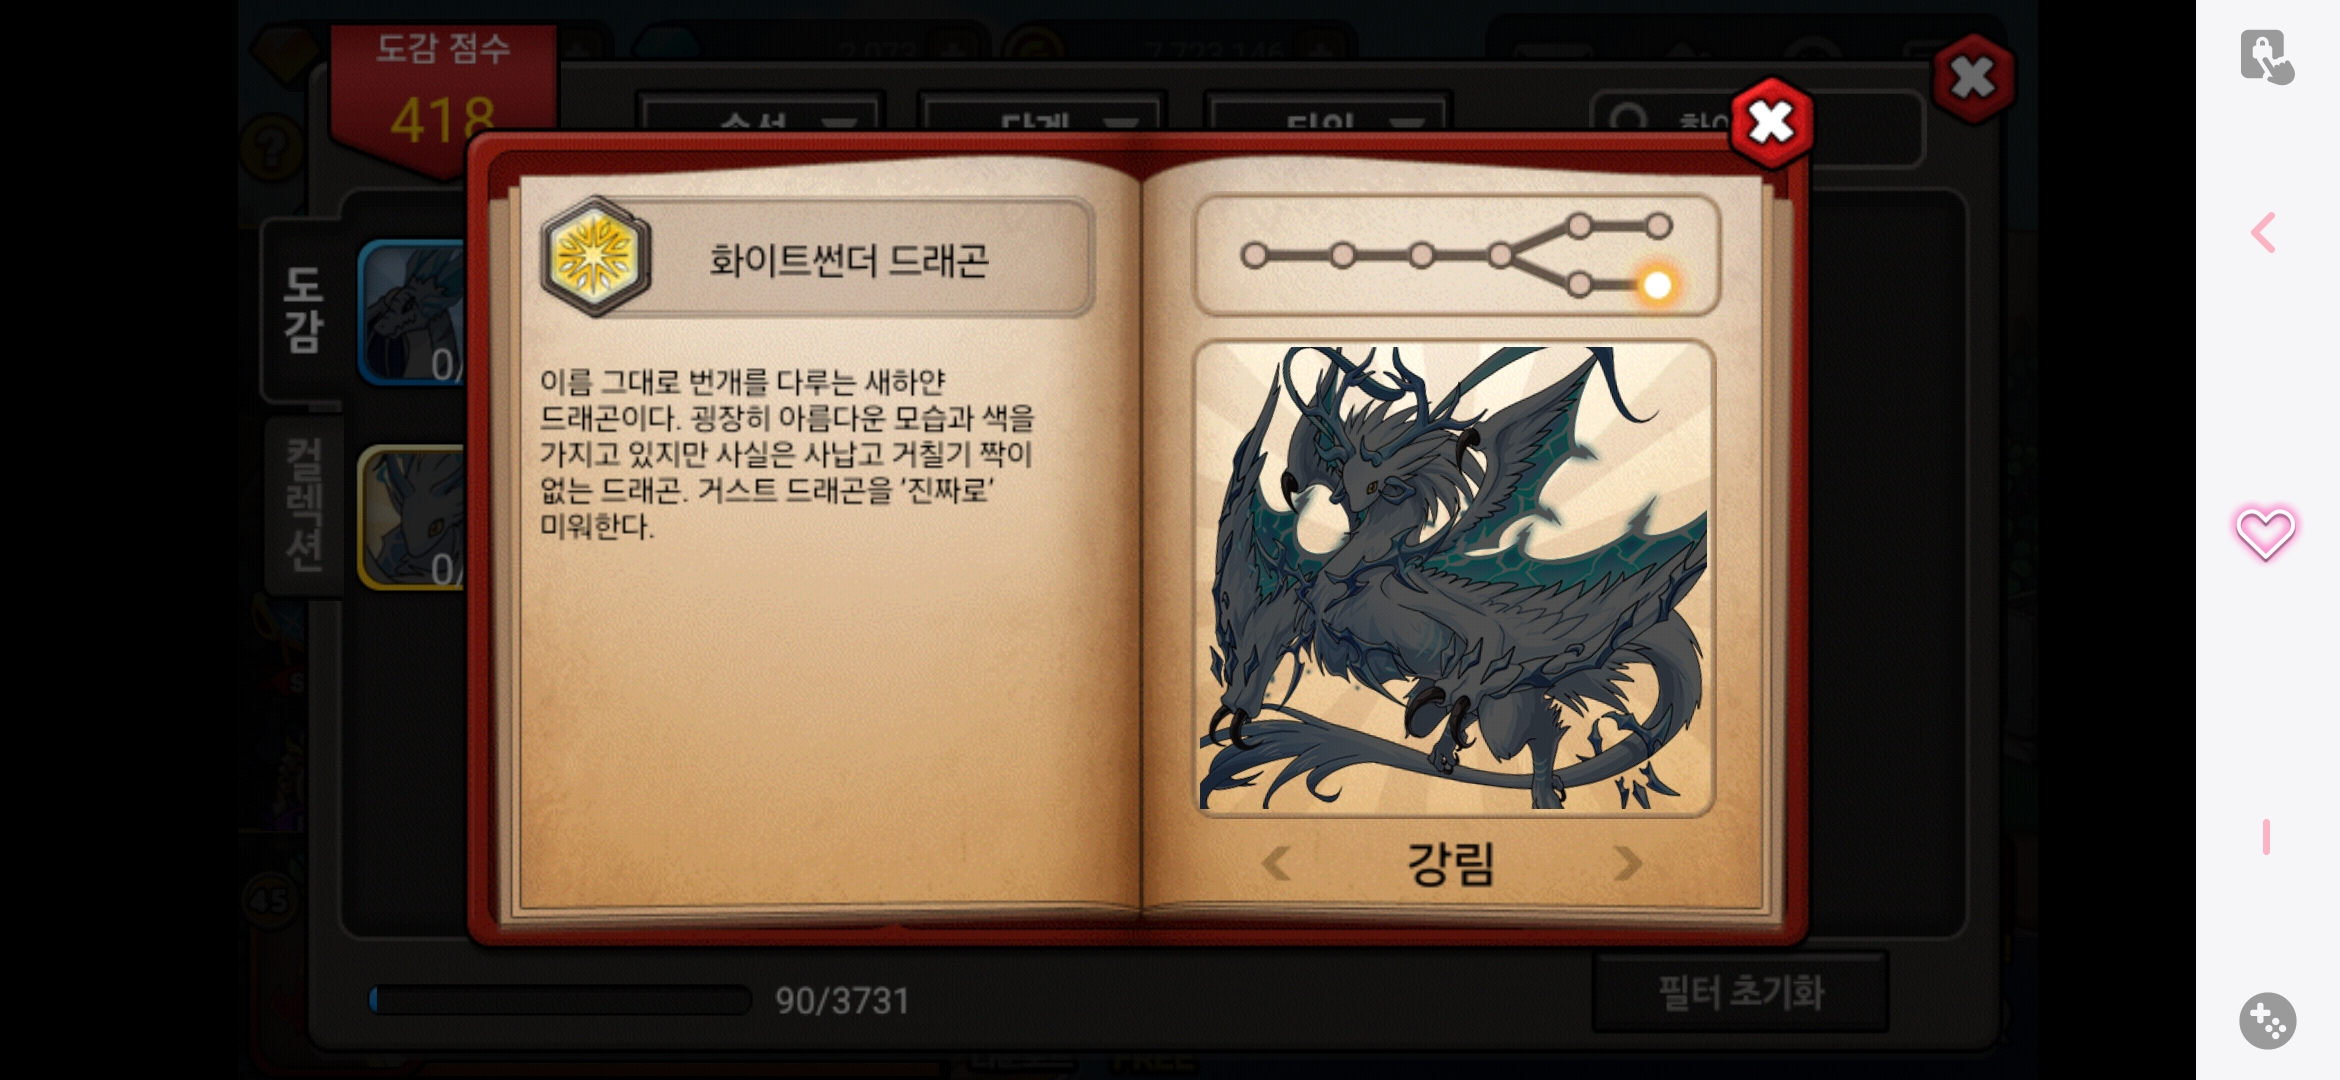Select the second evolution stage node
Viewport: 2340px width, 1080px height.
coord(1343,256)
